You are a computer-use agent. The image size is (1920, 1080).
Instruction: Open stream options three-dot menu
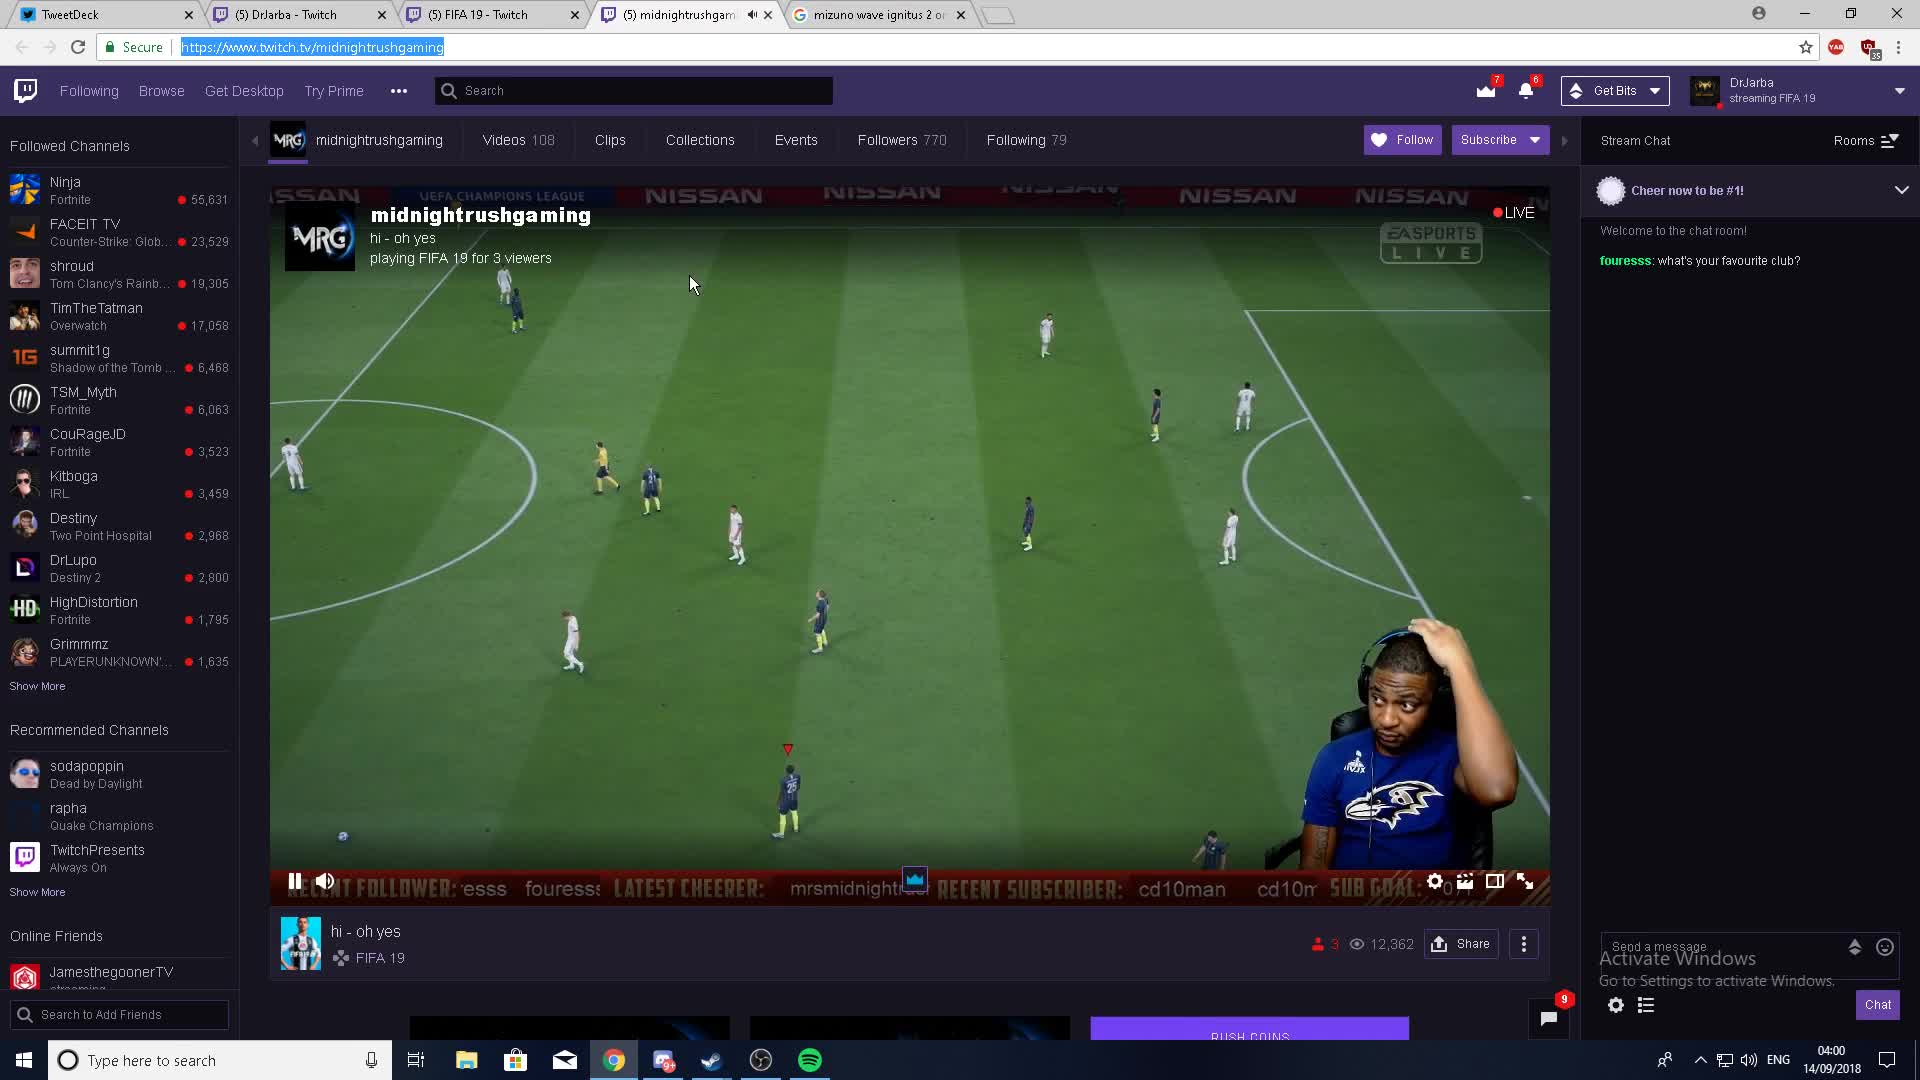[1524, 944]
